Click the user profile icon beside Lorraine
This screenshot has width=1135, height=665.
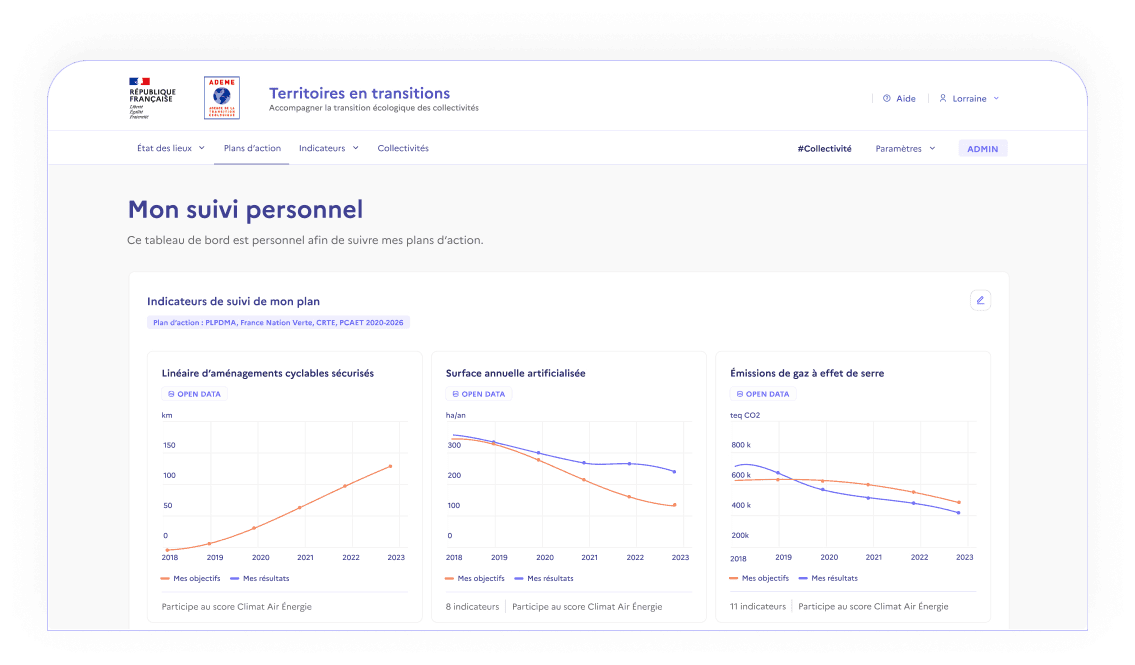(x=942, y=98)
